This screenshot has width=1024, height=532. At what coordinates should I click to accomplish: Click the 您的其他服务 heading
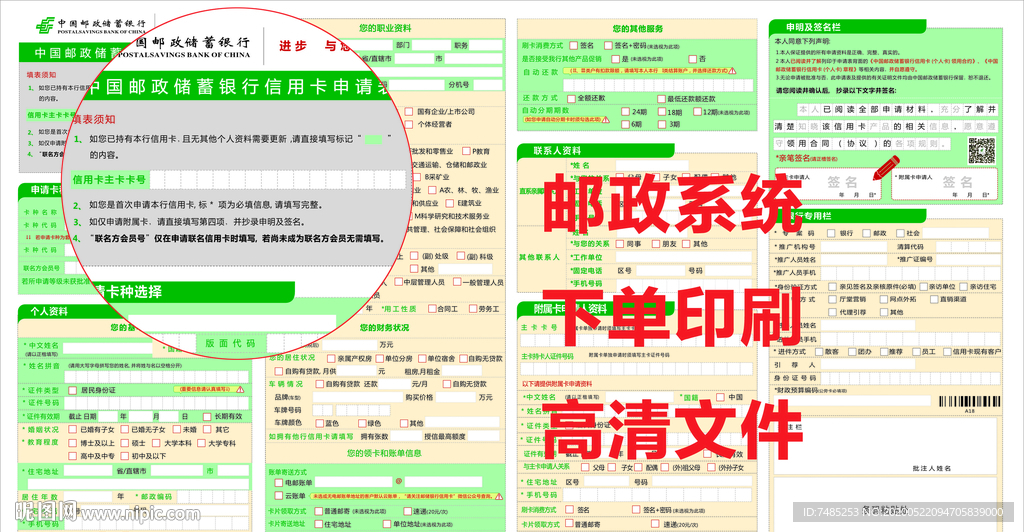point(637,29)
